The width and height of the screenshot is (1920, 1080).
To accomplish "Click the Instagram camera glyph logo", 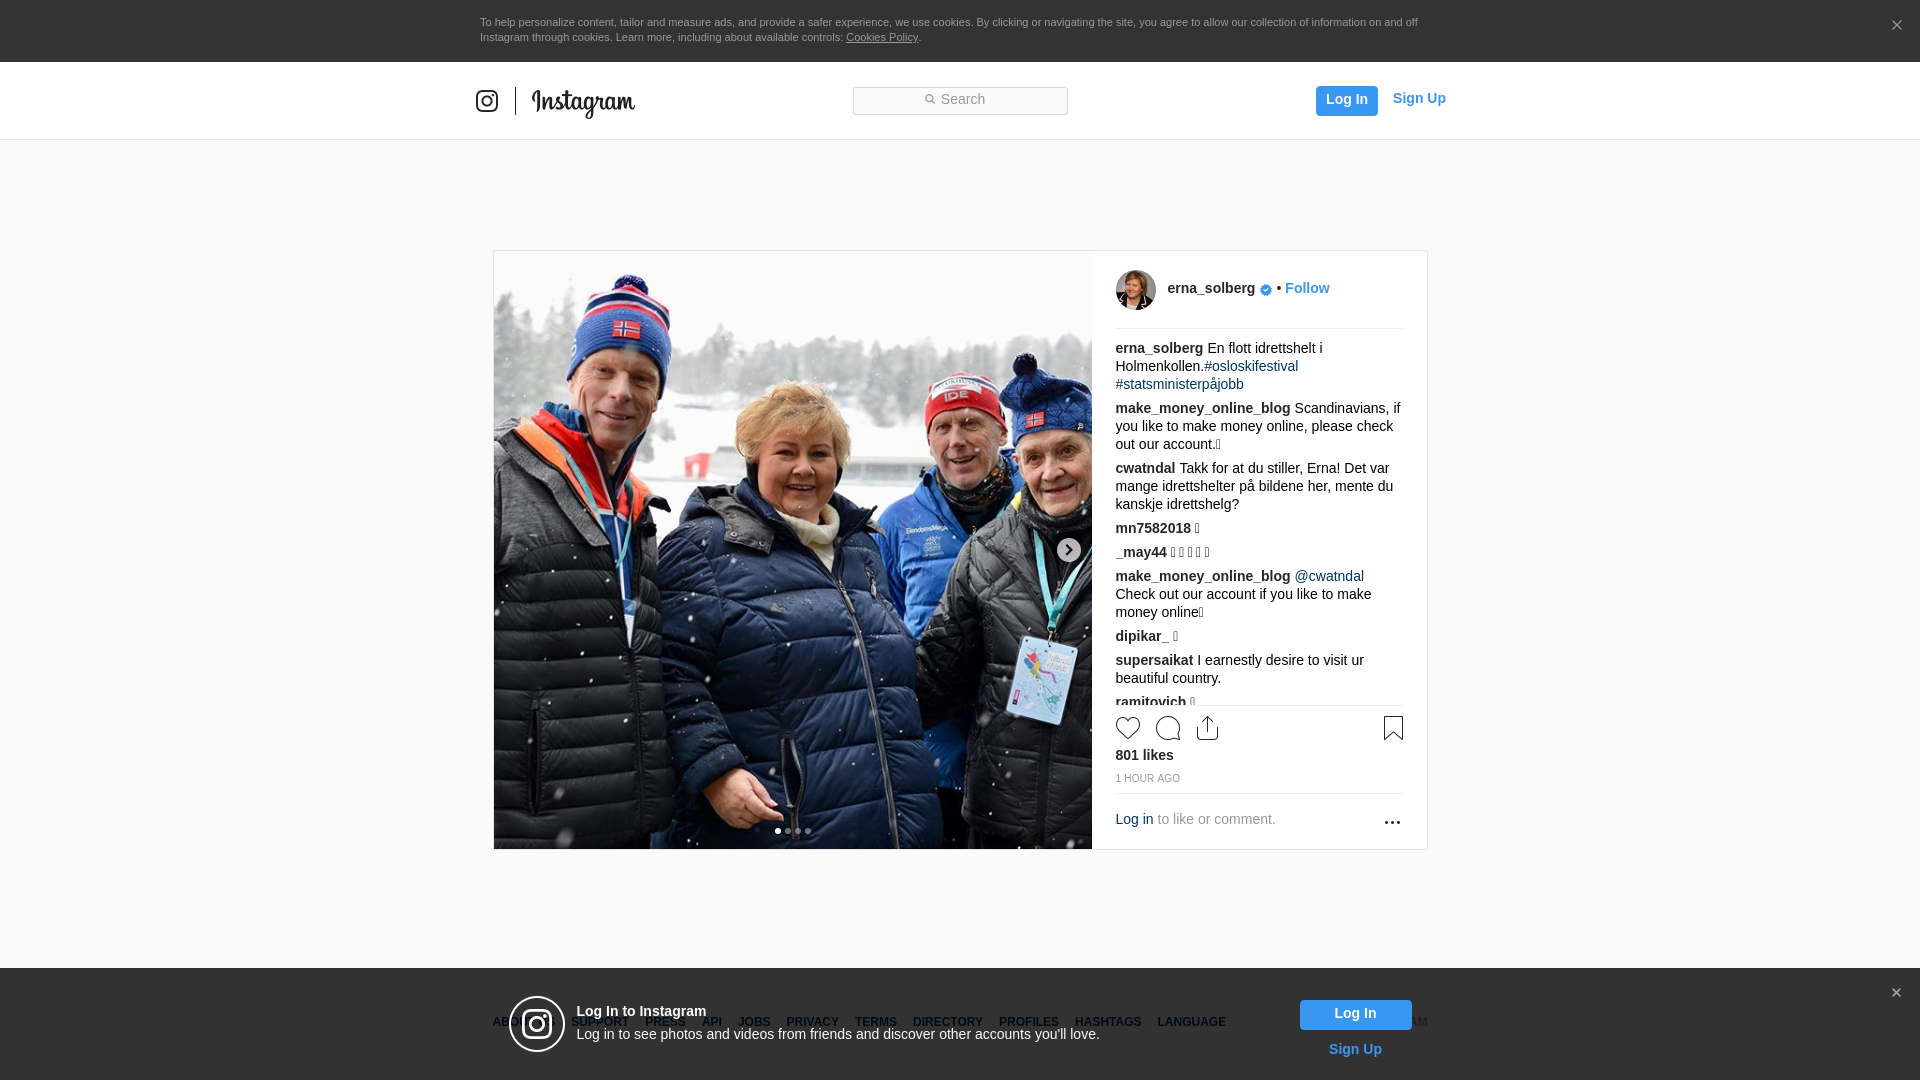I will pos(487,101).
